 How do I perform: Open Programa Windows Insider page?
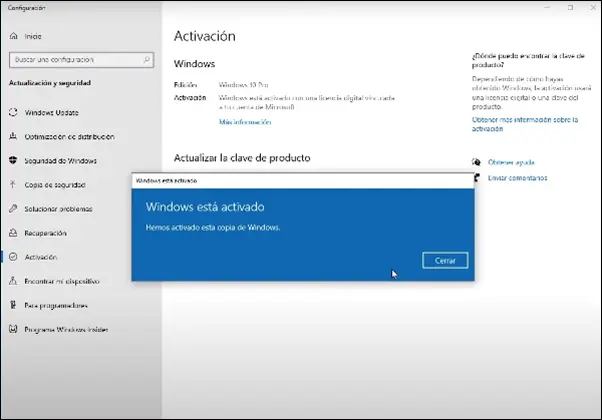(66, 329)
